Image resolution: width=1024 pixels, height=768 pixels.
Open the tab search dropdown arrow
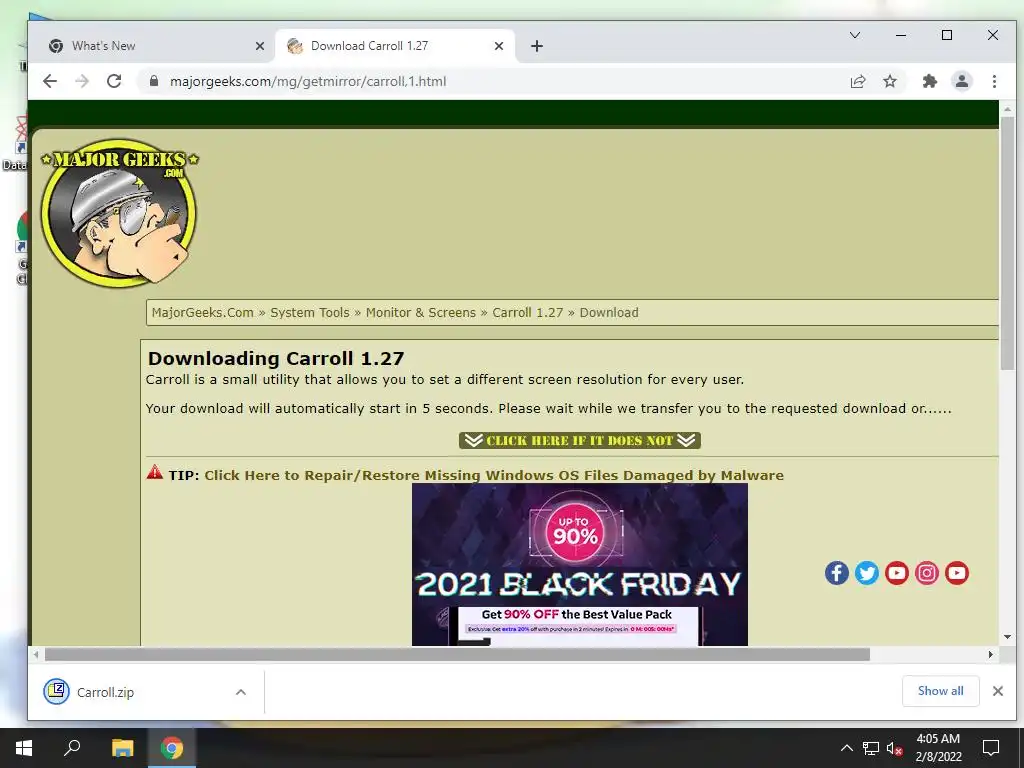[855, 35]
